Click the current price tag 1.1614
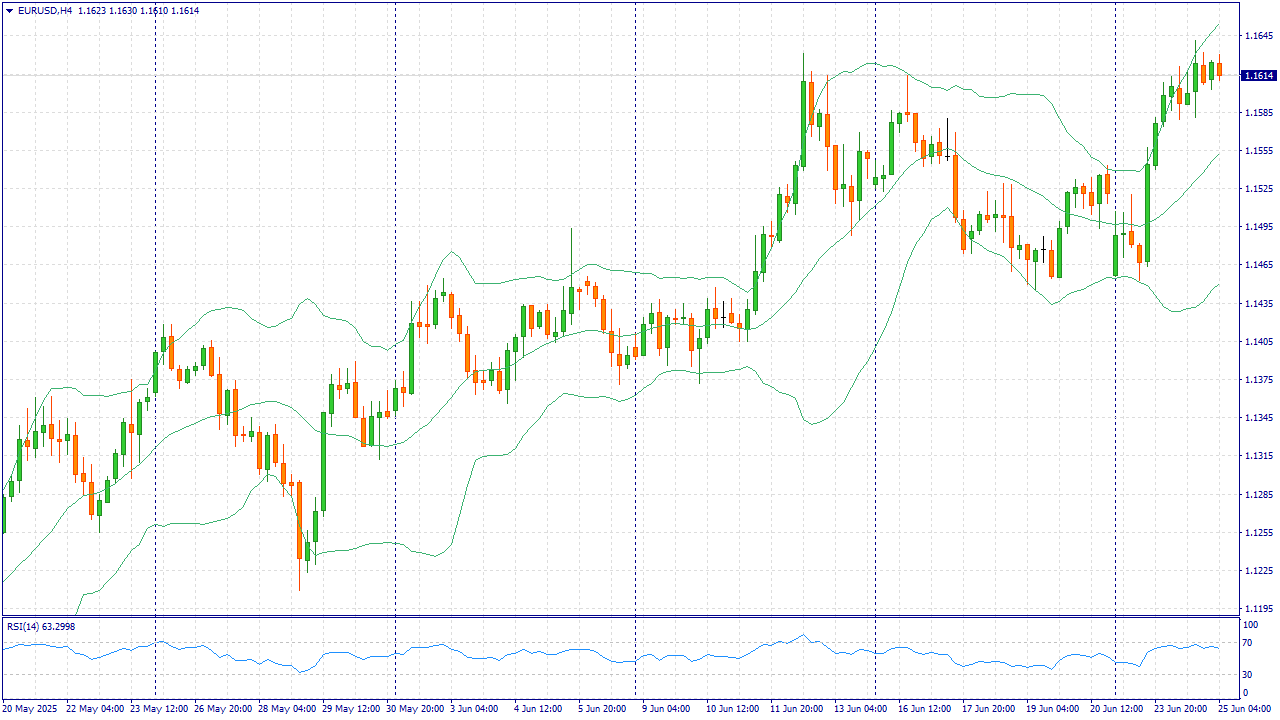This screenshot has height=720, width=1280. click(x=1258, y=75)
